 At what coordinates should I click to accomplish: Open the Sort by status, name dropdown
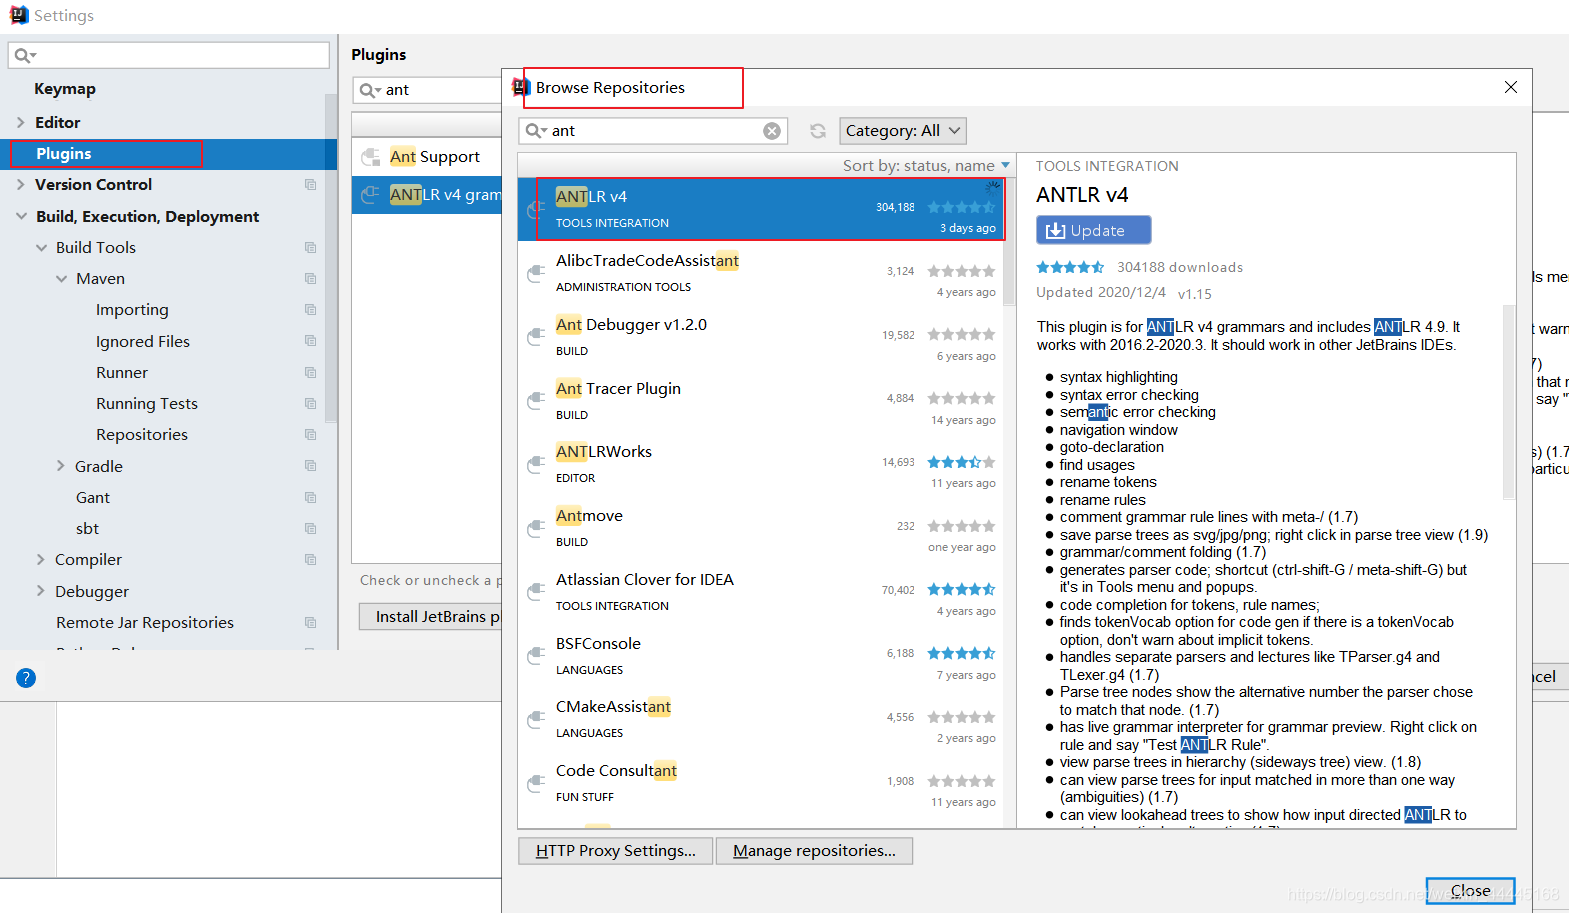tap(926, 166)
